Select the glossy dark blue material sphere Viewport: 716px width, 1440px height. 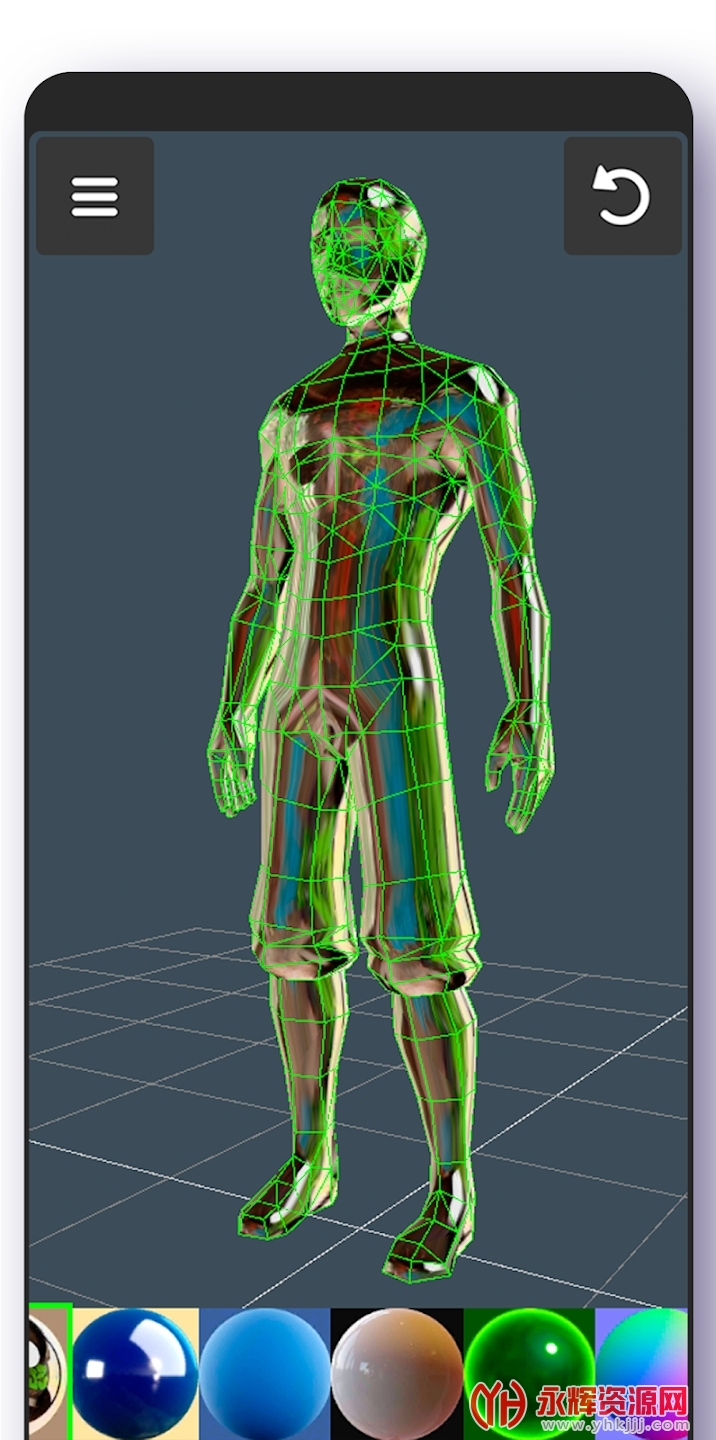click(x=135, y=1372)
